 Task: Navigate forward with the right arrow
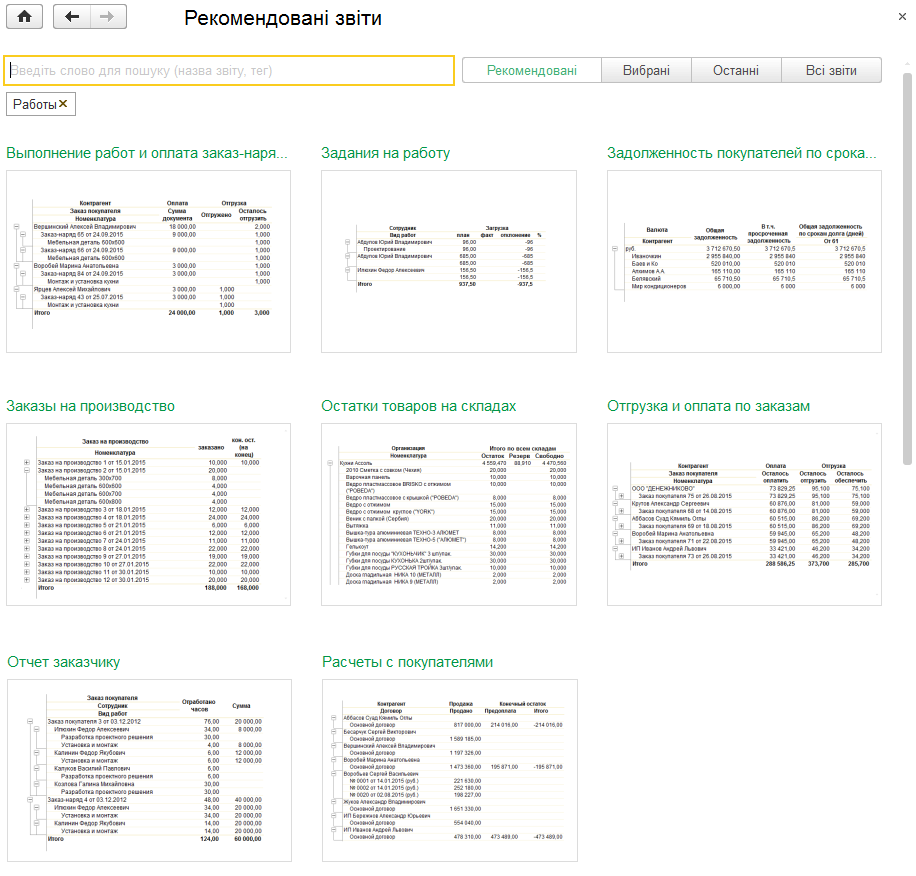(x=108, y=16)
